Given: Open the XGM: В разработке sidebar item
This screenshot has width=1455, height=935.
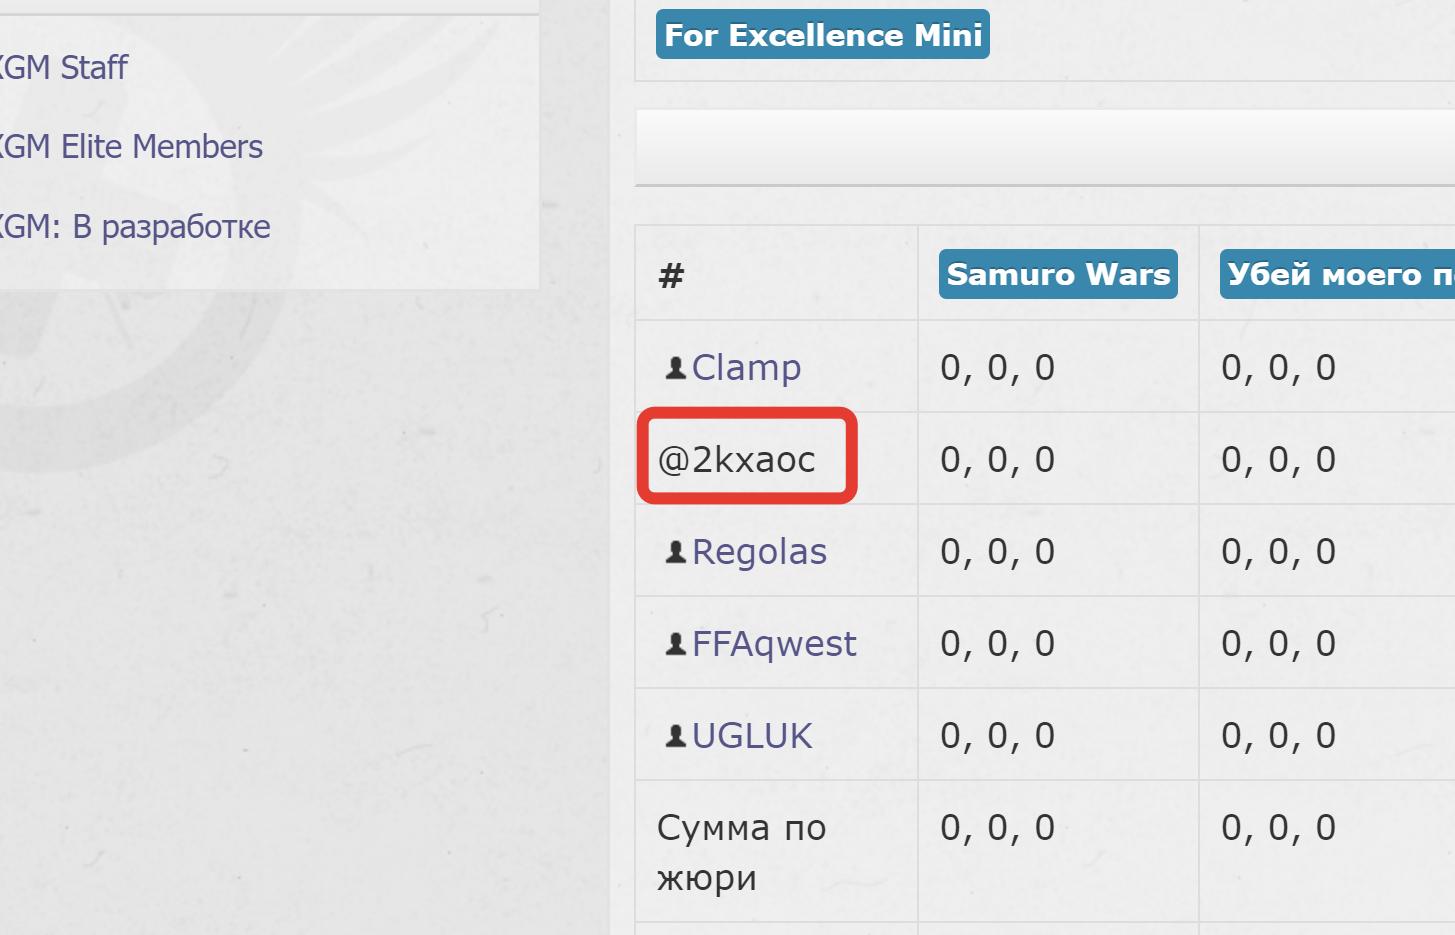Looking at the screenshot, I should (x=136, y=227).
